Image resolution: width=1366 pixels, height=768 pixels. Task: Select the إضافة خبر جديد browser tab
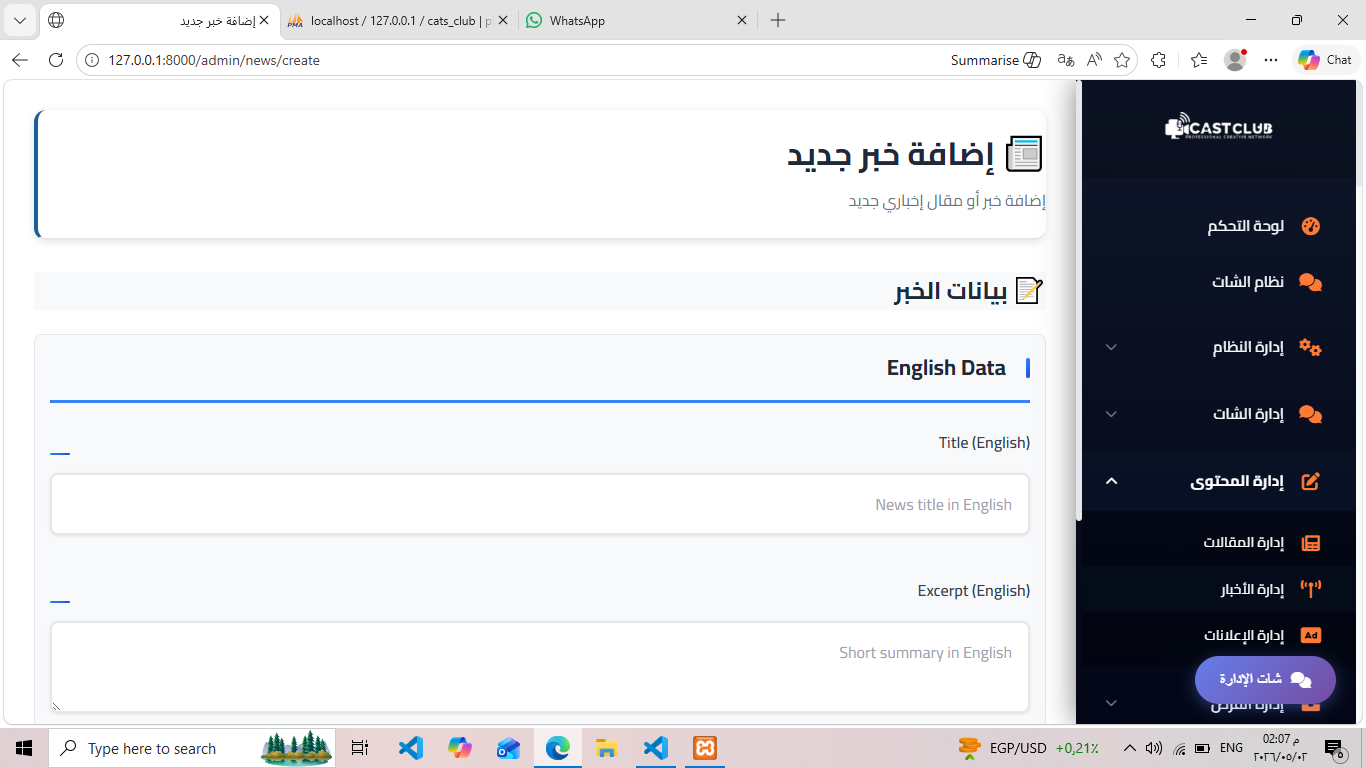[158, 20]
